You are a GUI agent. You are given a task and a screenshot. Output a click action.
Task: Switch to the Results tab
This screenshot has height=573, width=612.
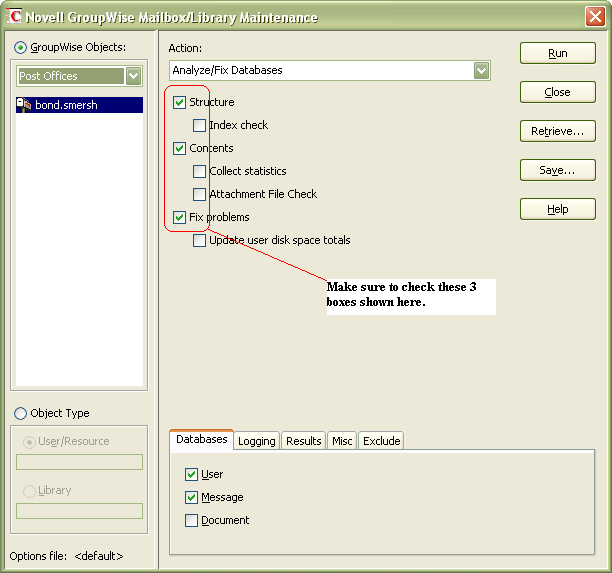pyautogui.click(x=303, y=441)
